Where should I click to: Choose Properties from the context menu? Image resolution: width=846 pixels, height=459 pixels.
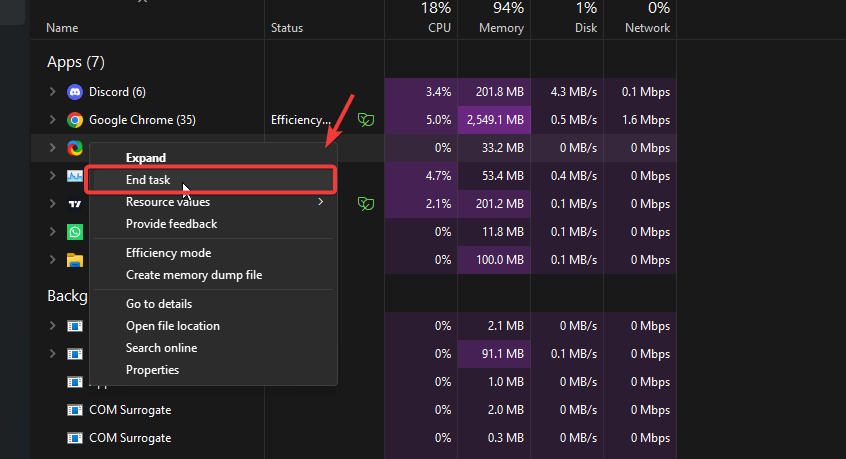[152, 370]
